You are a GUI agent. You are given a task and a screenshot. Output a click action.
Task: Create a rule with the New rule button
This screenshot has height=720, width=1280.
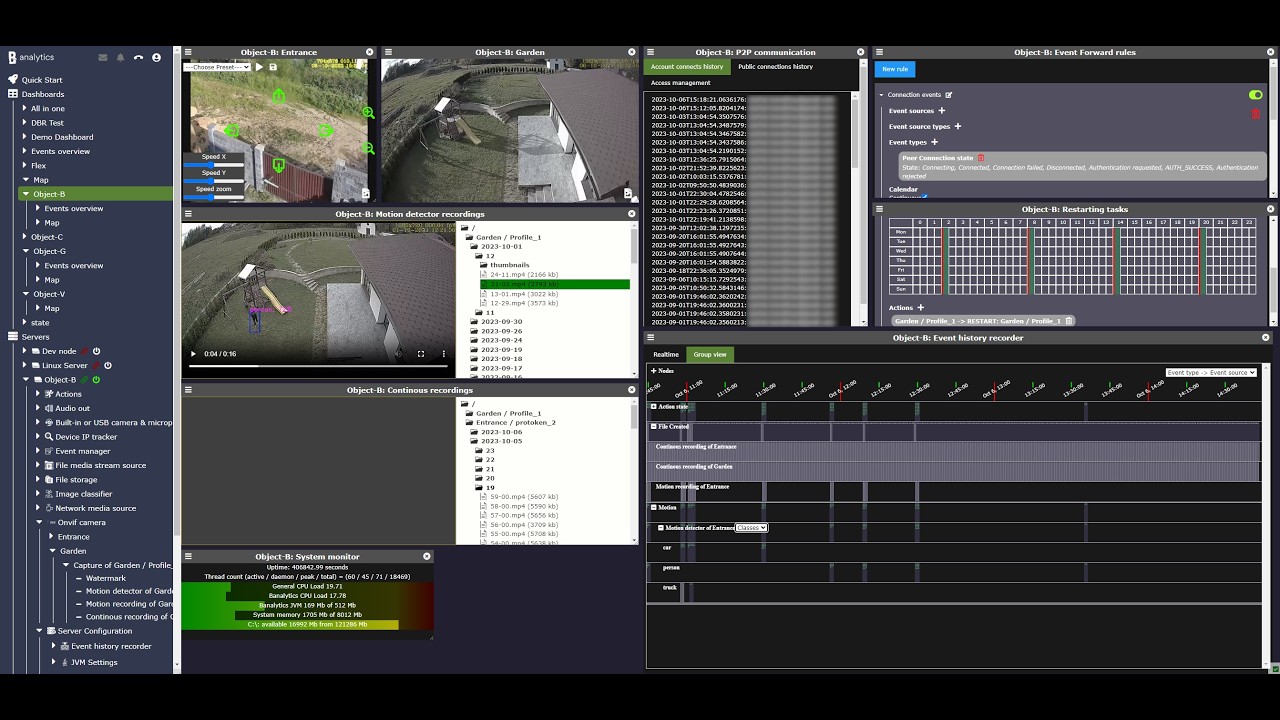pyautogui.click(x=896, y=69)
